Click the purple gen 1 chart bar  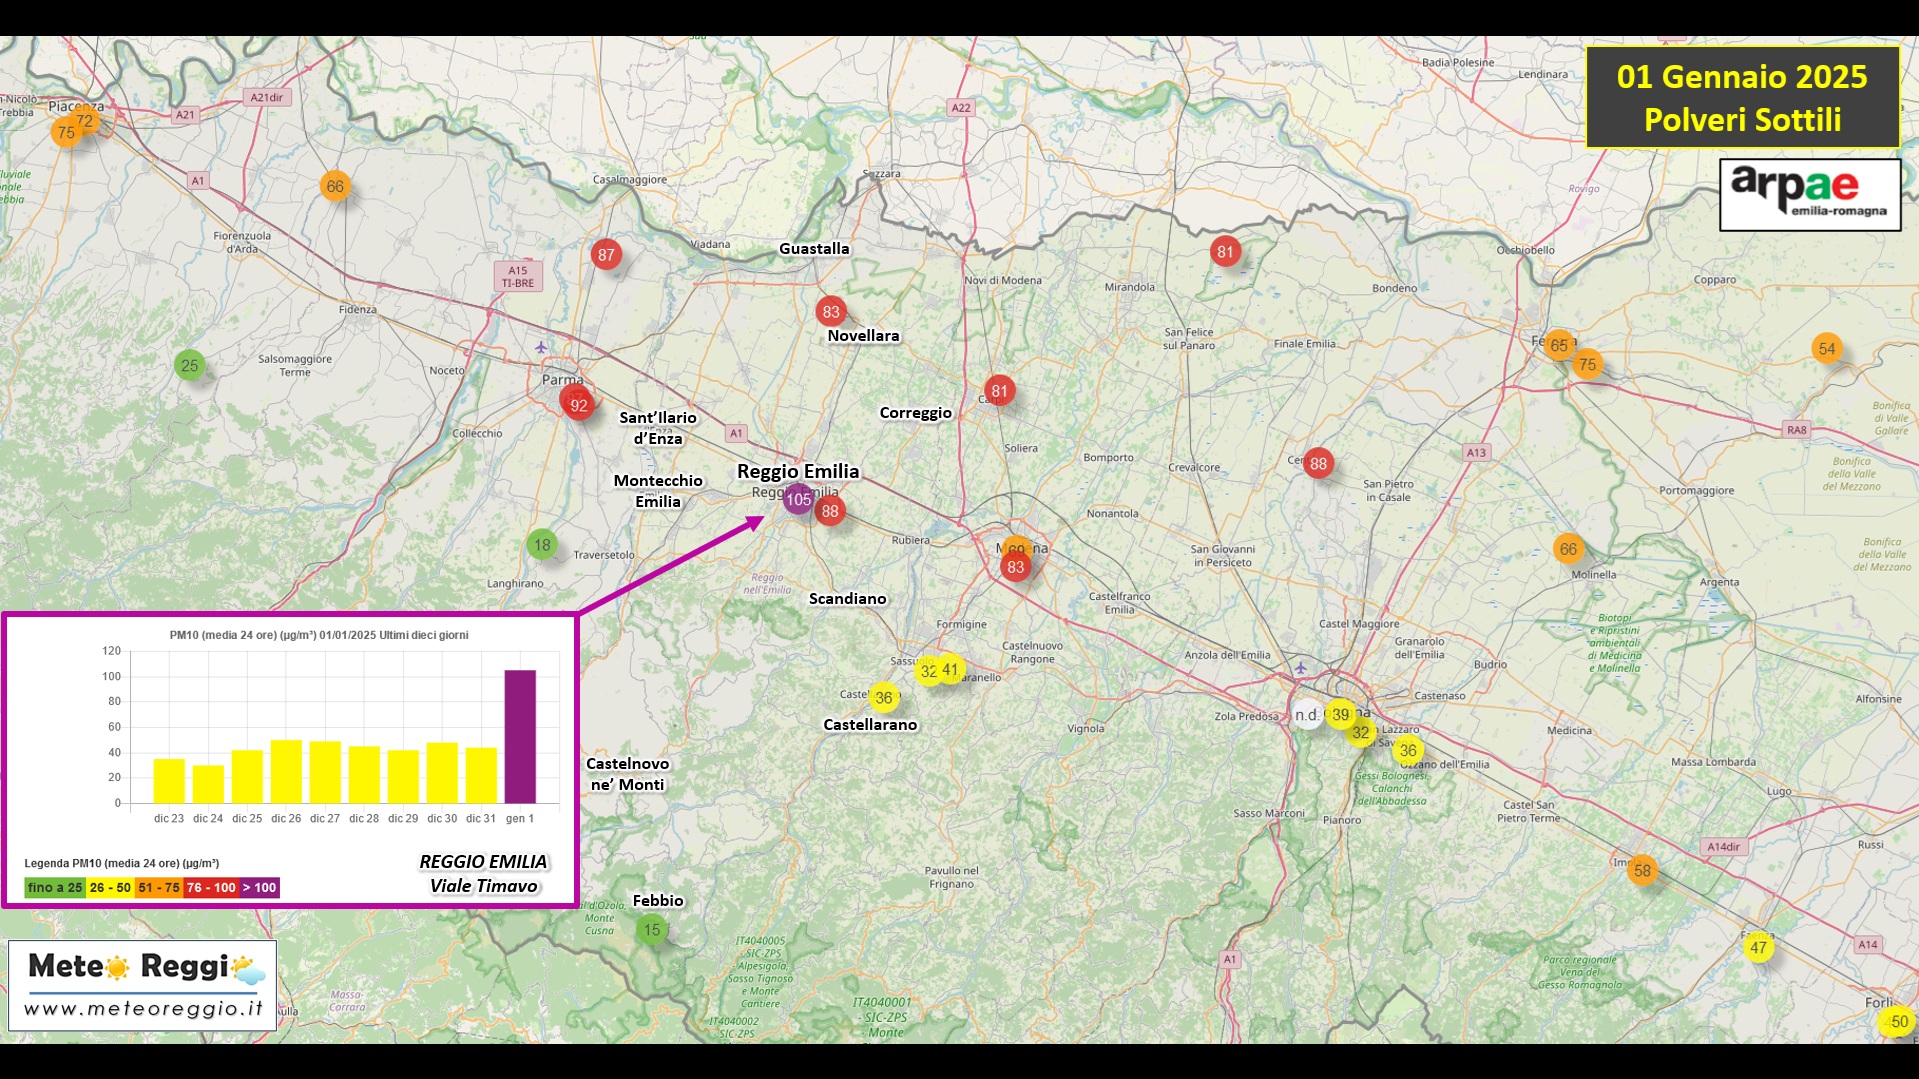tap(520, 736)
